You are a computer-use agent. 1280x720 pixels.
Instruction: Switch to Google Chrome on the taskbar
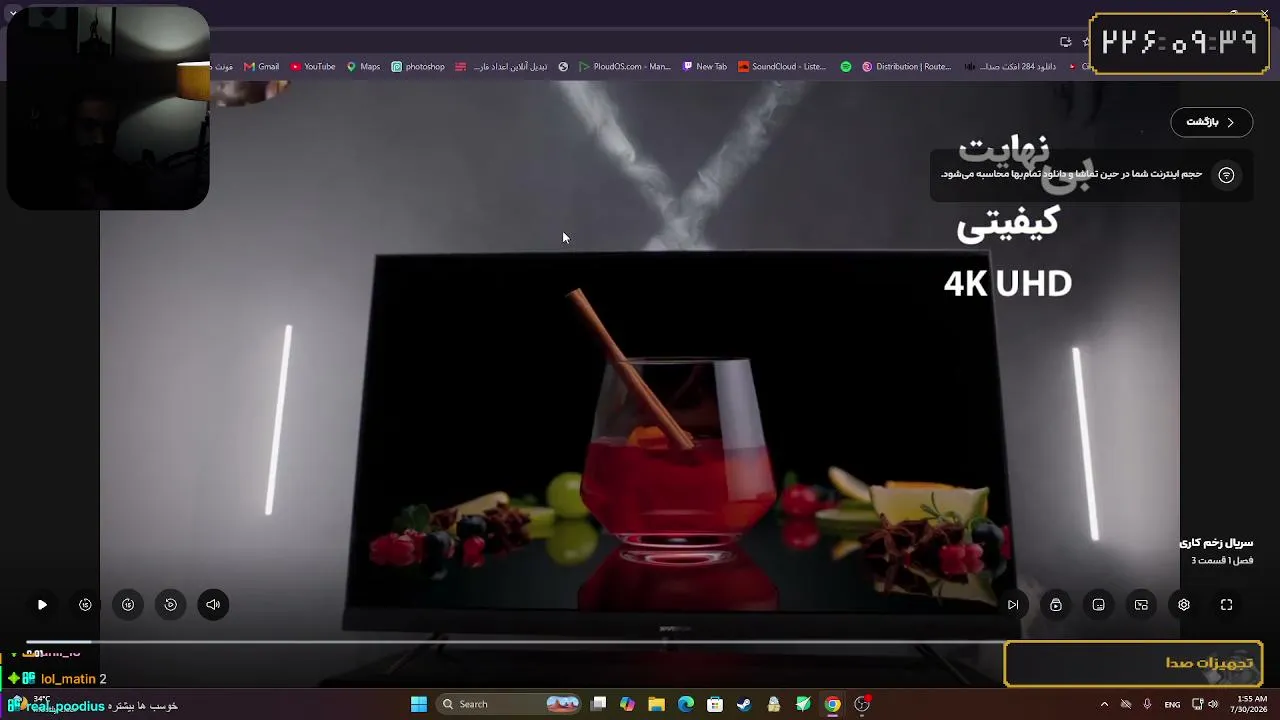[x=832, y=704]
